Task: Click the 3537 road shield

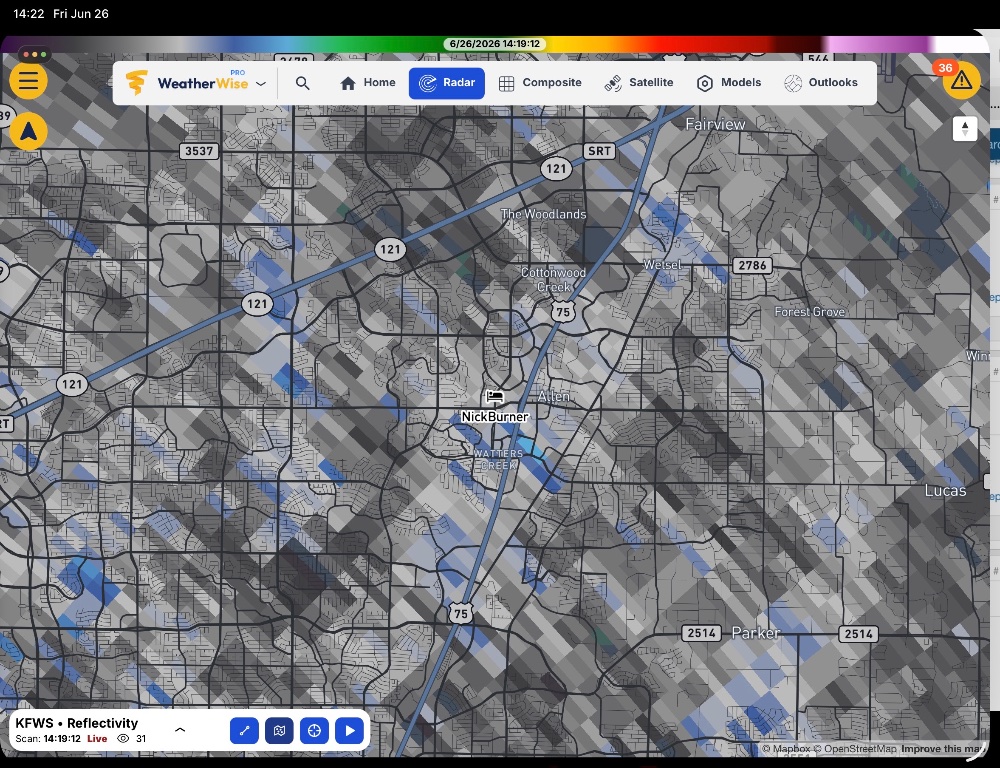Action: [x=199, y=151]
